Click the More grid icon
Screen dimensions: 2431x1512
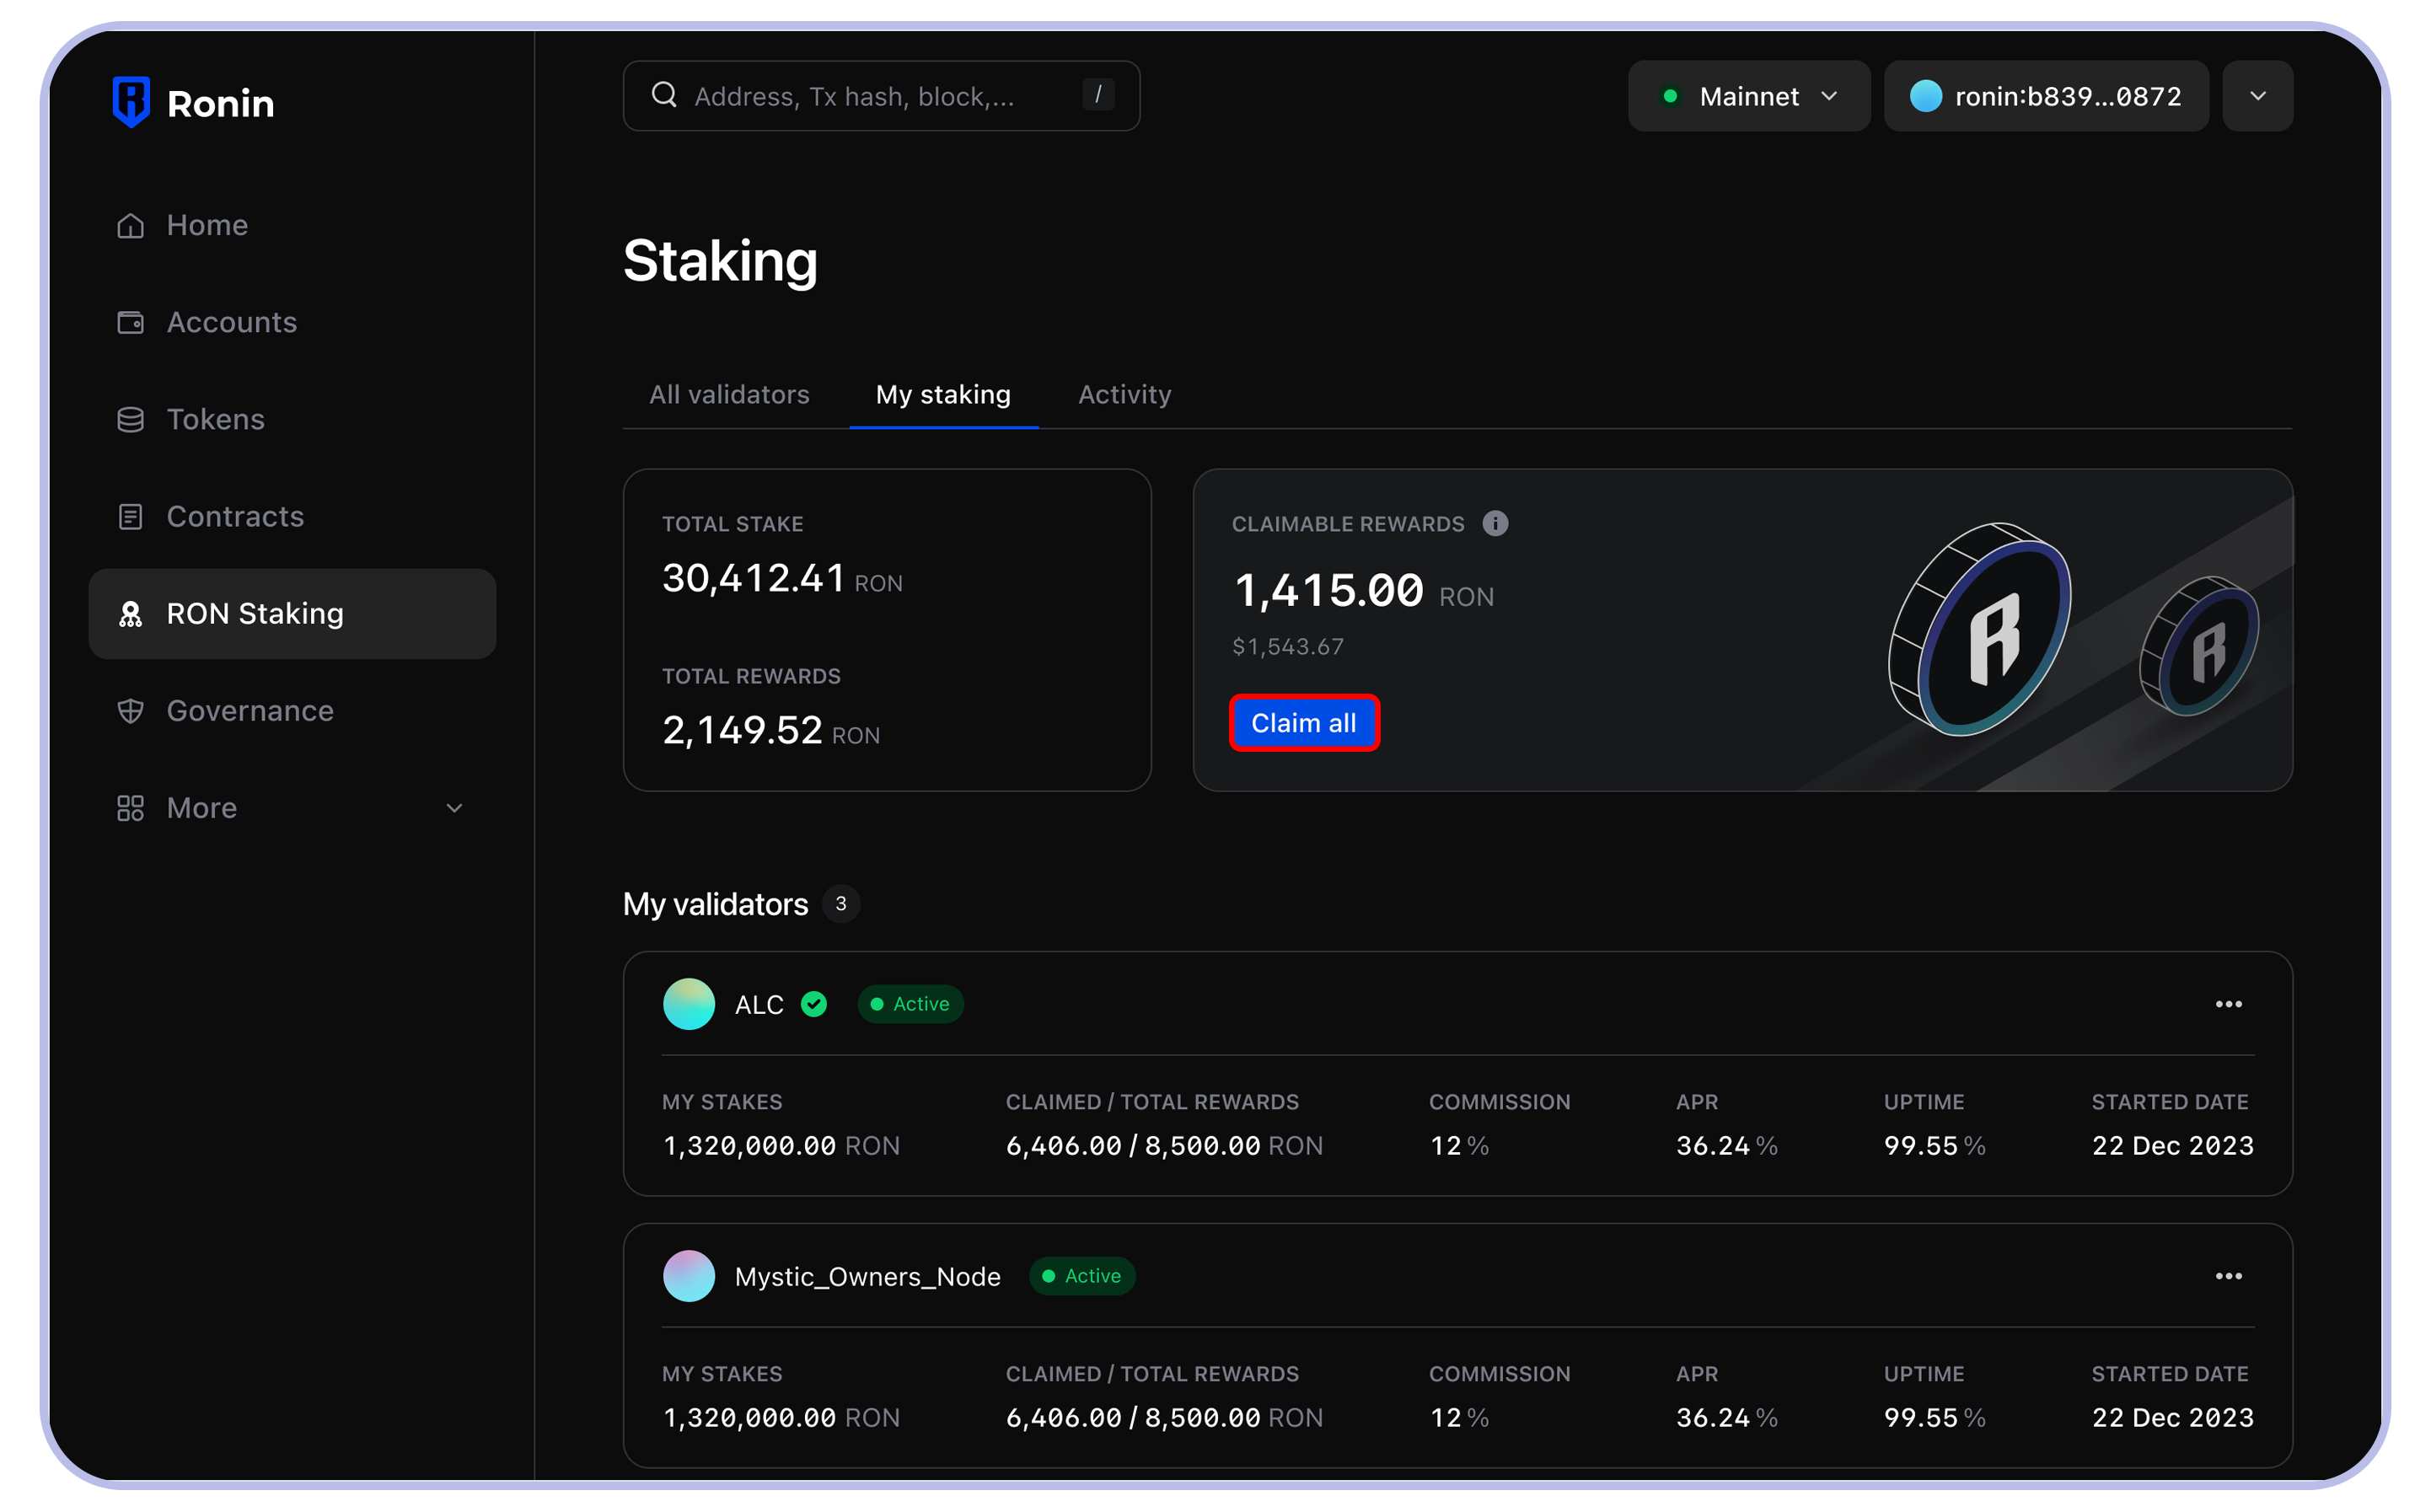click(x=130, y=808)
